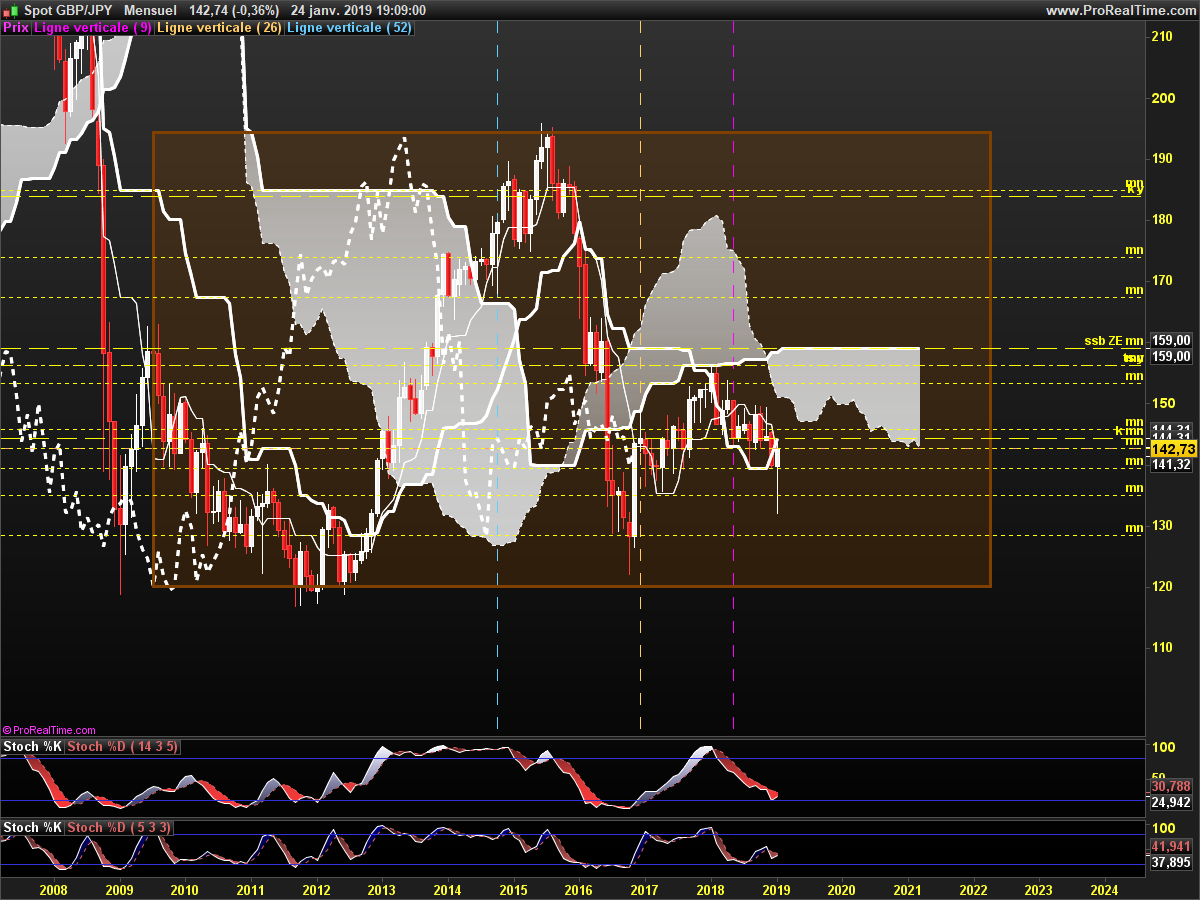Select Stoch %K label above Stoch %D (5 3 3)
This screenshot has height=900, width=1200.
pyautogui.click(x=33, y=827)
